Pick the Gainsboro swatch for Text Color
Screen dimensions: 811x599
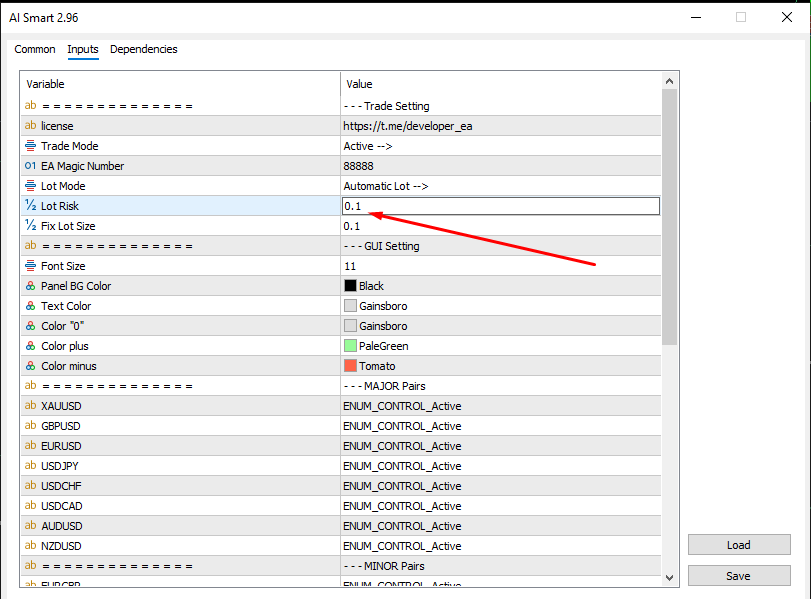350,306
